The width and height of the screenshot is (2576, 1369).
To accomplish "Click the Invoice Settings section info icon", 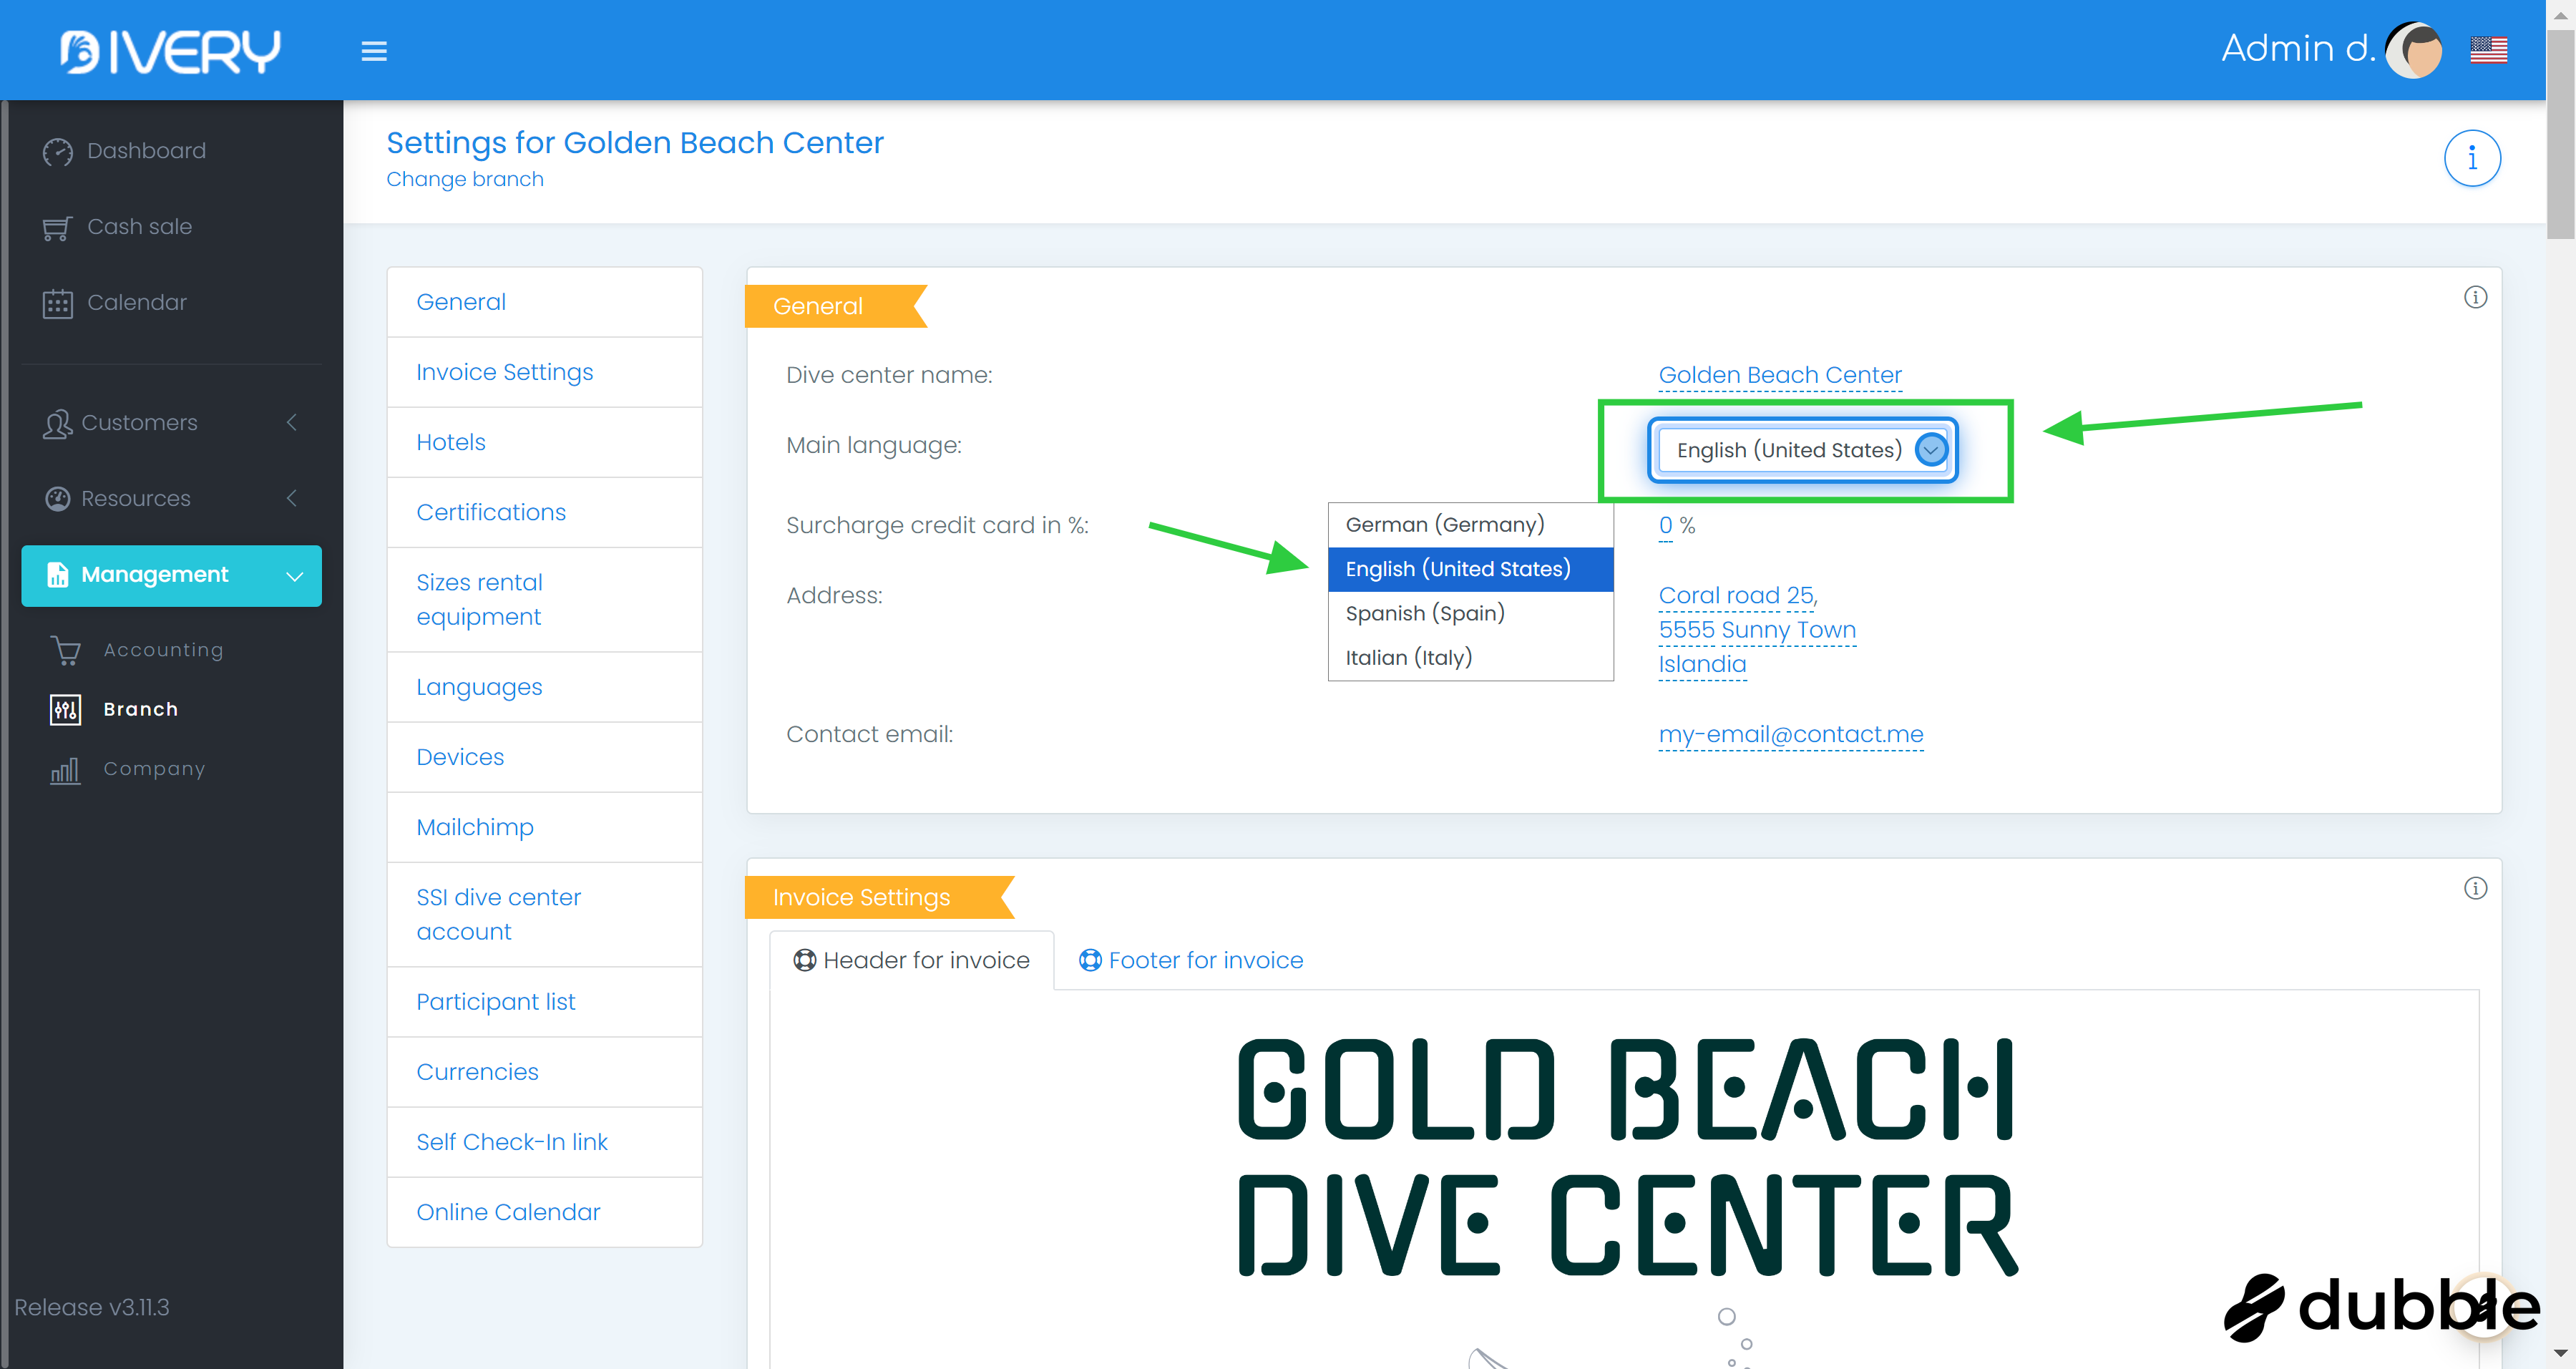I will pyautogui.click(x=2475, y=888).
